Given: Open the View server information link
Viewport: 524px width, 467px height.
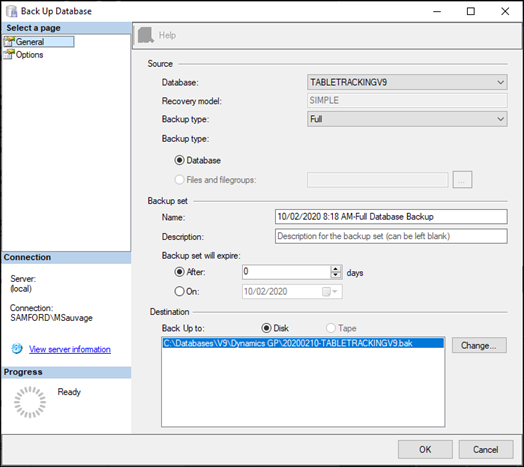Looking at the screenshot, I should [70, 349].
